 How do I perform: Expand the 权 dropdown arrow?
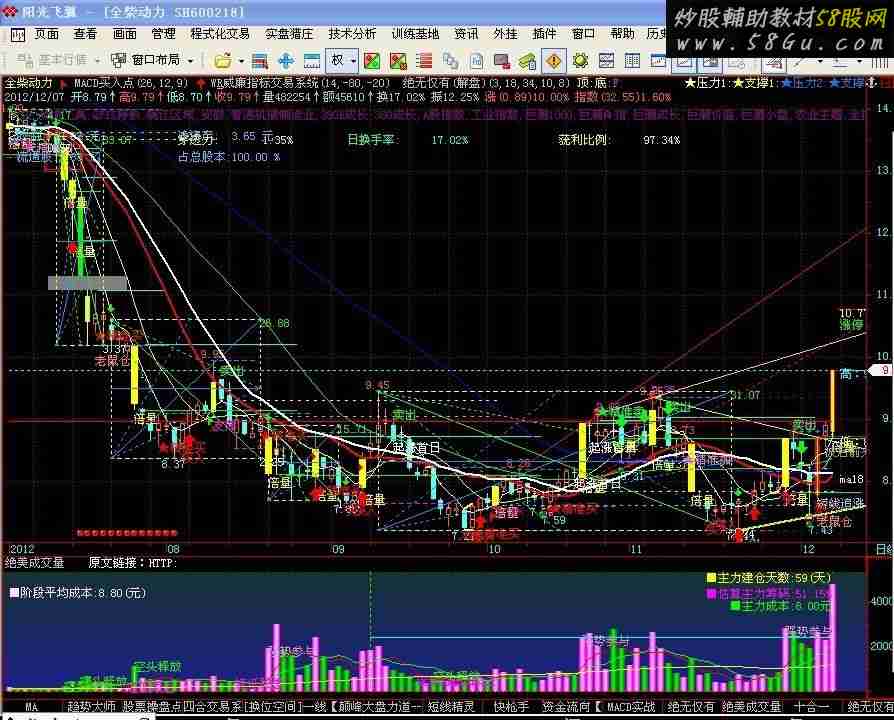[x=353, y=61]
